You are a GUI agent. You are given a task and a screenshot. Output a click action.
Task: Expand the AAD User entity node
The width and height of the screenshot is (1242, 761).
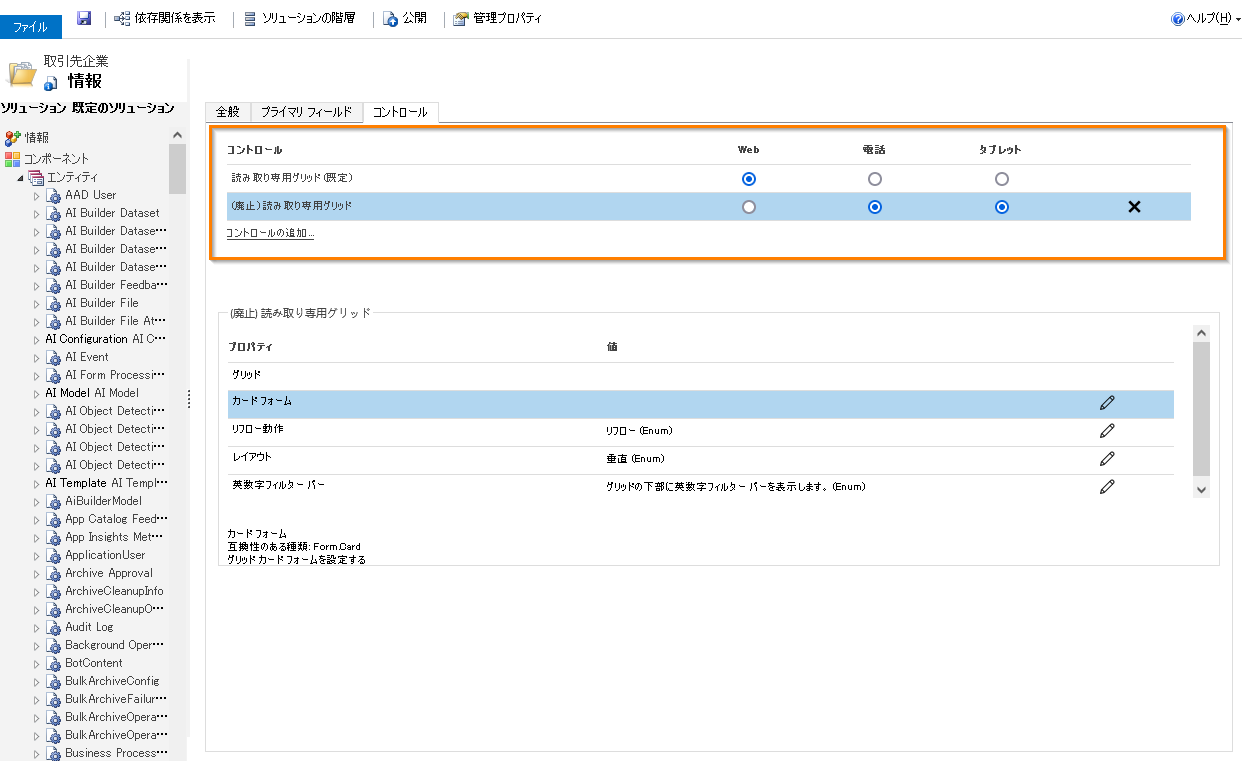pyautogui.click(x=37, y=196)
